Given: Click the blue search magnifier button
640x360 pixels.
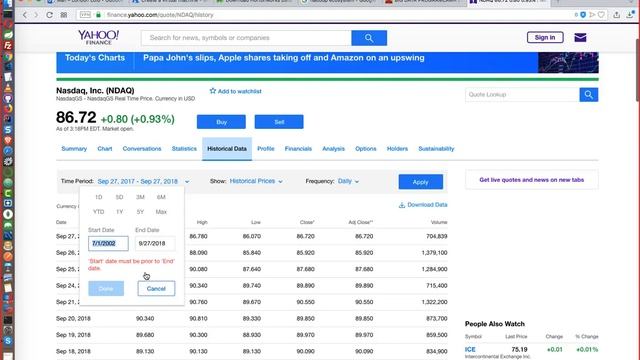Looking at the screenshot, I should click(369, 38).
